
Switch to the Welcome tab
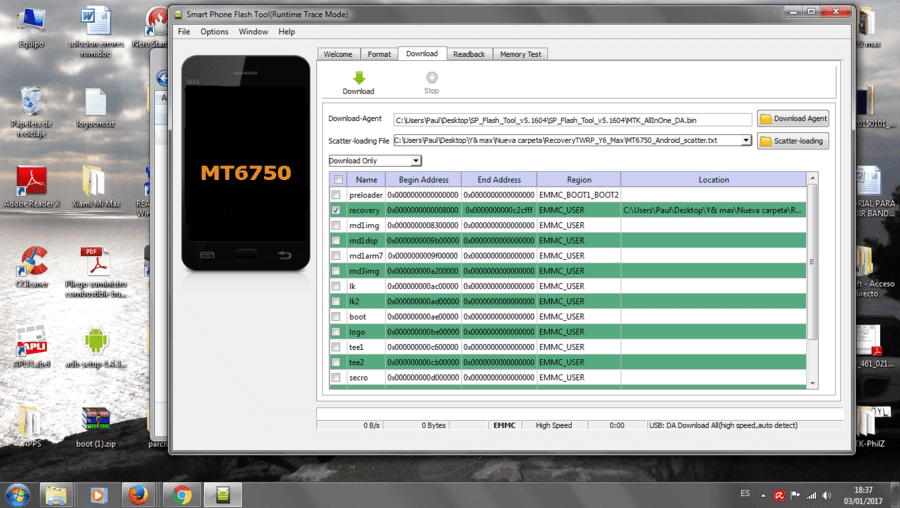(338, 54)
